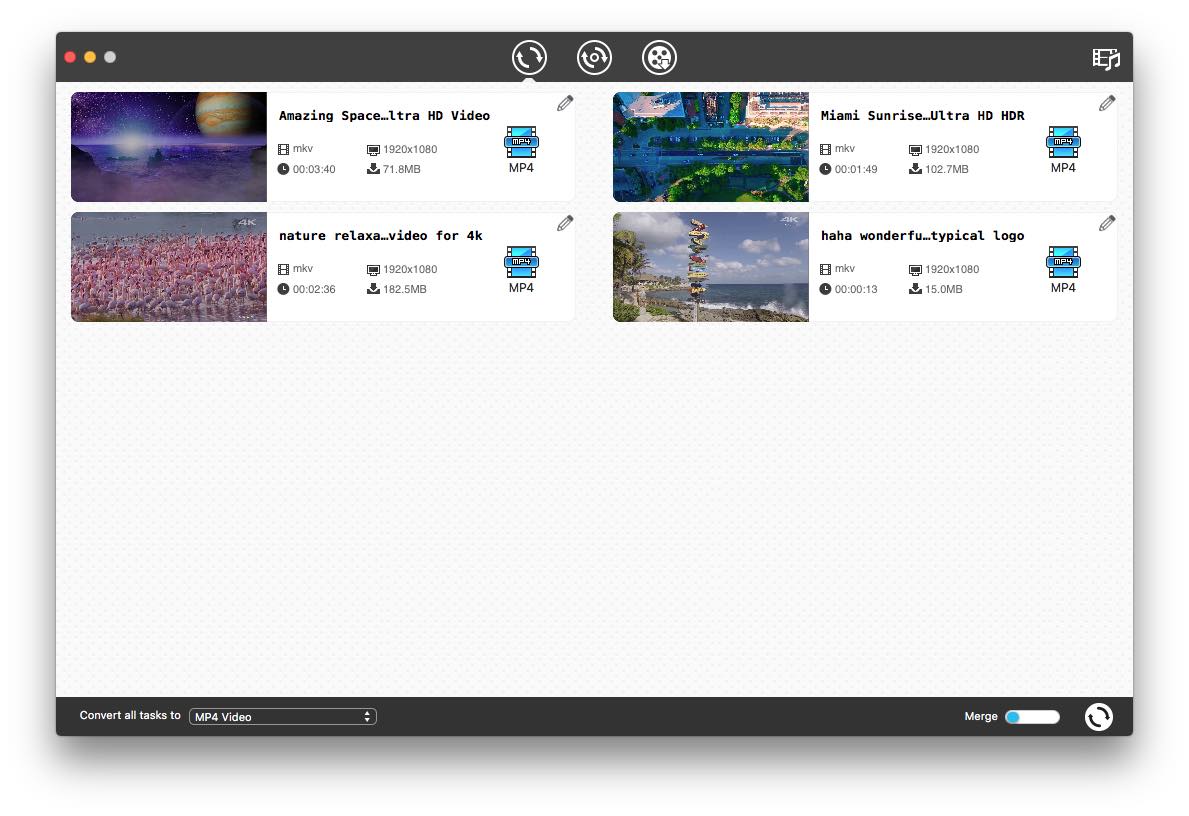
Task: Open the Convert tab icon in toolbar
Action: (529, 58)
